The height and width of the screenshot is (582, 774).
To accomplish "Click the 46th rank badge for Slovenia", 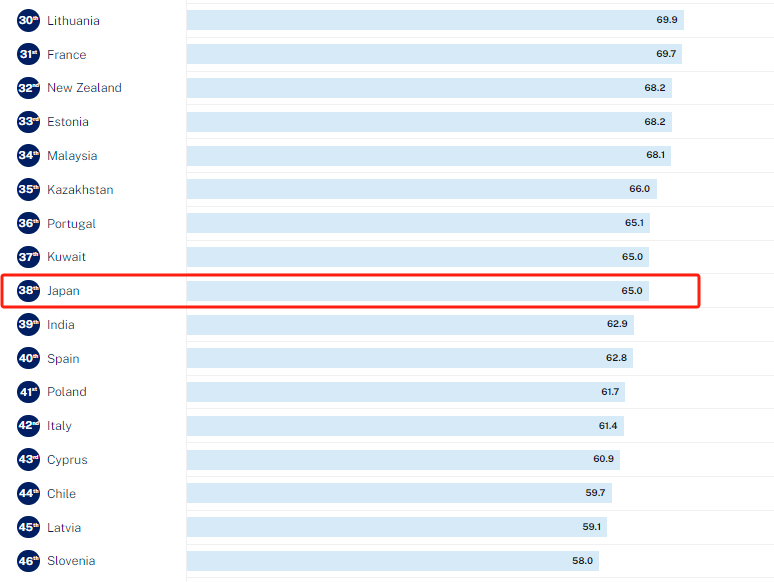I will 28,561.
